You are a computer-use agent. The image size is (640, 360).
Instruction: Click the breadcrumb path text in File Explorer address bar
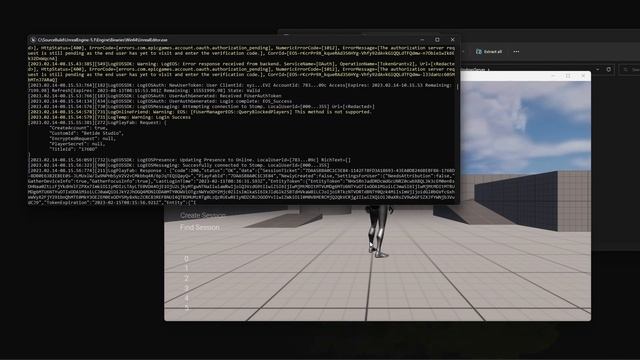474,70
